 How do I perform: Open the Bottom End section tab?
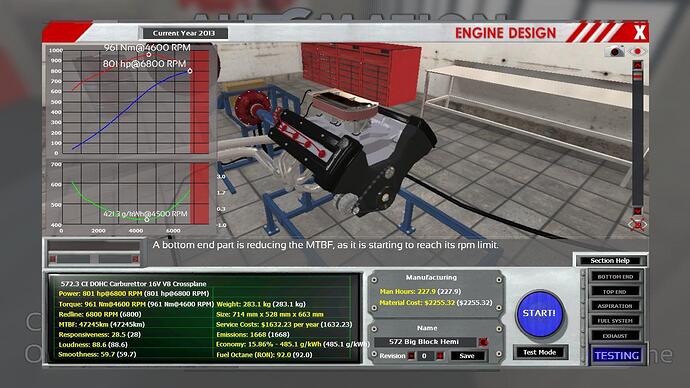pos(615,277)
